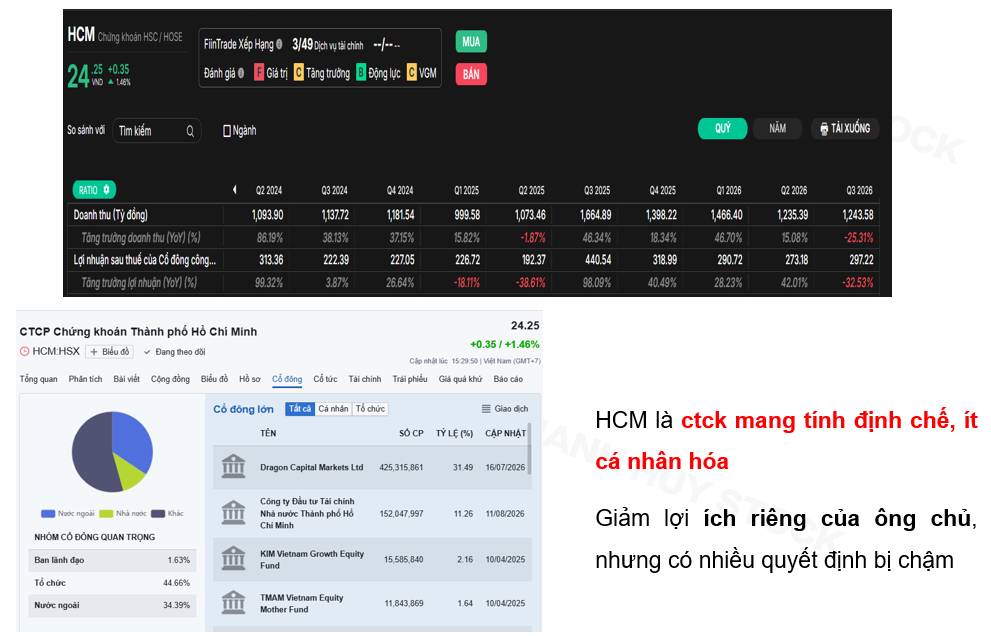Select the QUÝ quarterly view
The width and height of the screenshot is (991, 636).
pos(722,128)
